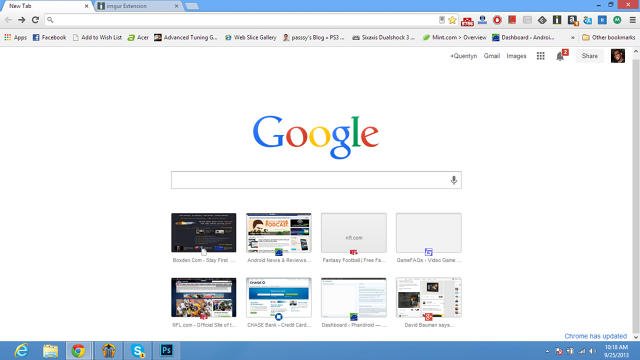Reload the page with the refresh icon

click(x=36, y=20)
